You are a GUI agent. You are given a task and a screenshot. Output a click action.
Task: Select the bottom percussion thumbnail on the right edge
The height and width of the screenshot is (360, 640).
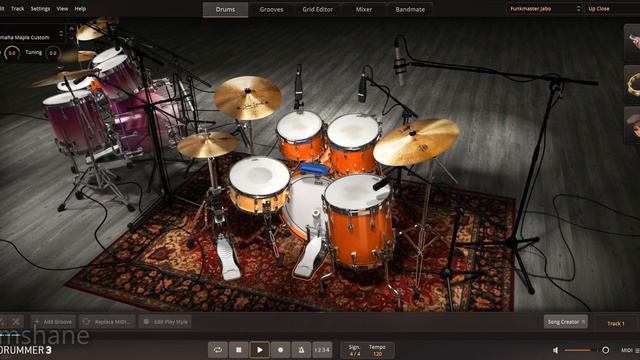point(633,126)
